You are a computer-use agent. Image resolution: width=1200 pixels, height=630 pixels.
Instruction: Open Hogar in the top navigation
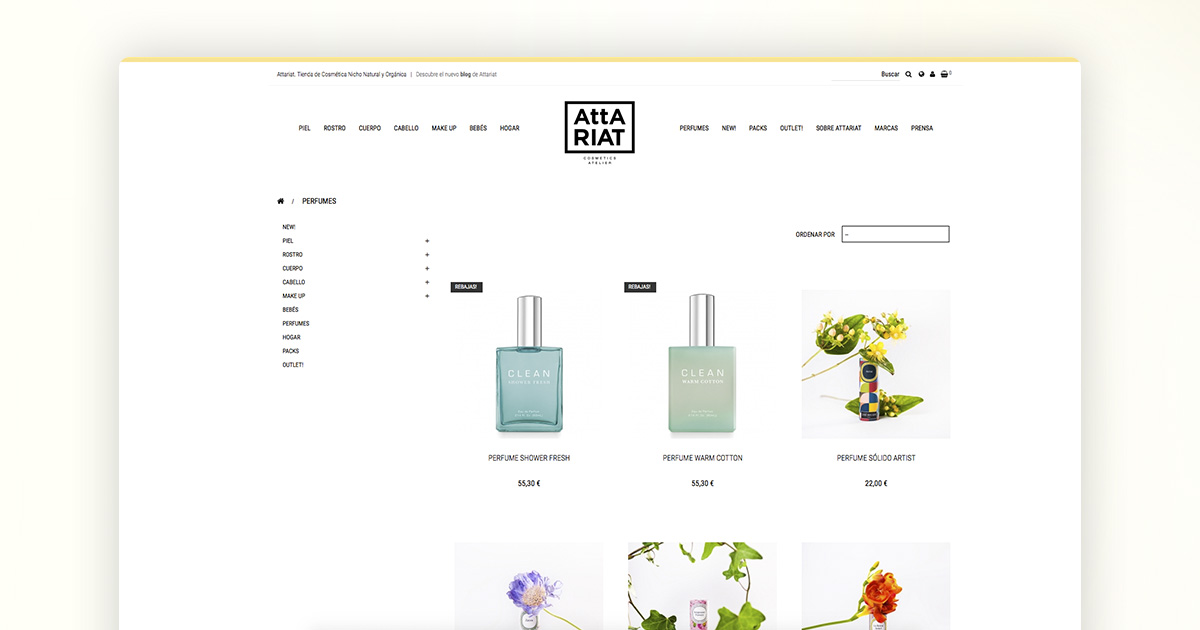(510, 128)
